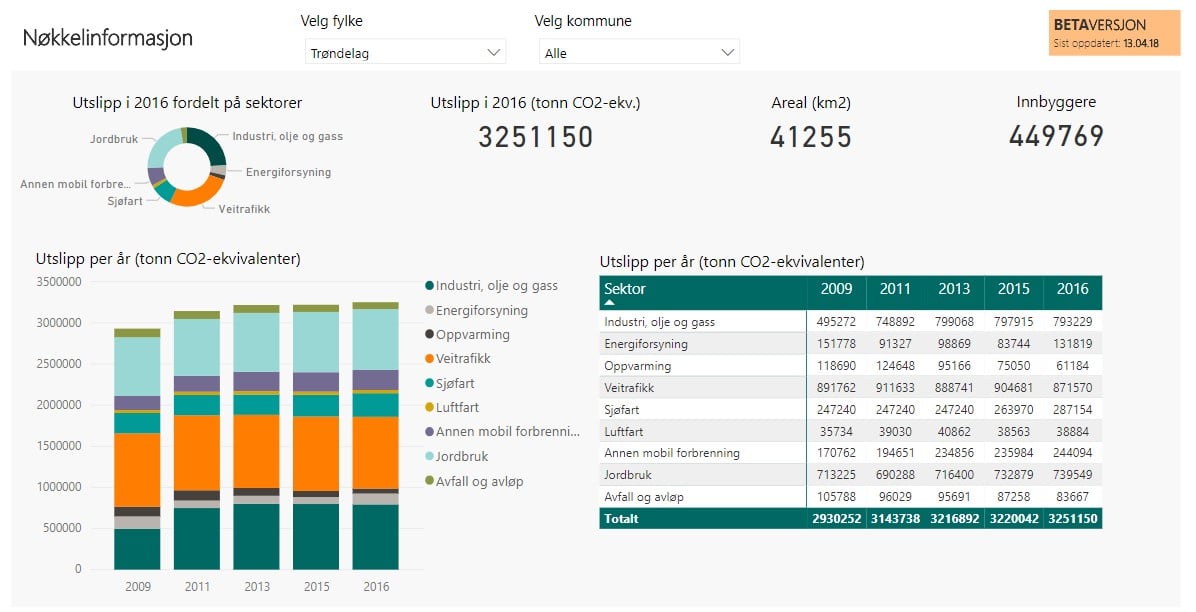The height and width of the screenshot is (612, 1196).
Task: Click the Totalt row in emissions table
Action: [x=850, y=519]
